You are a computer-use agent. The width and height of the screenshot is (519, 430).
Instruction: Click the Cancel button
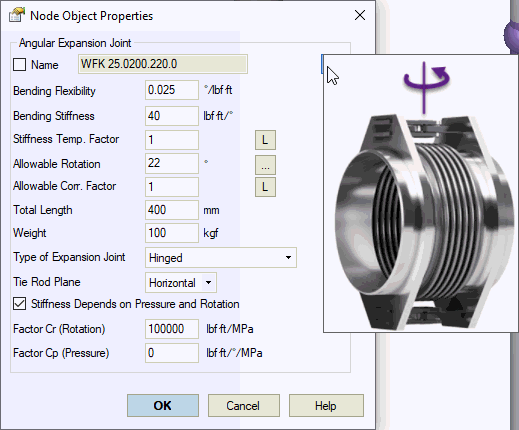[x=244, y=406]
